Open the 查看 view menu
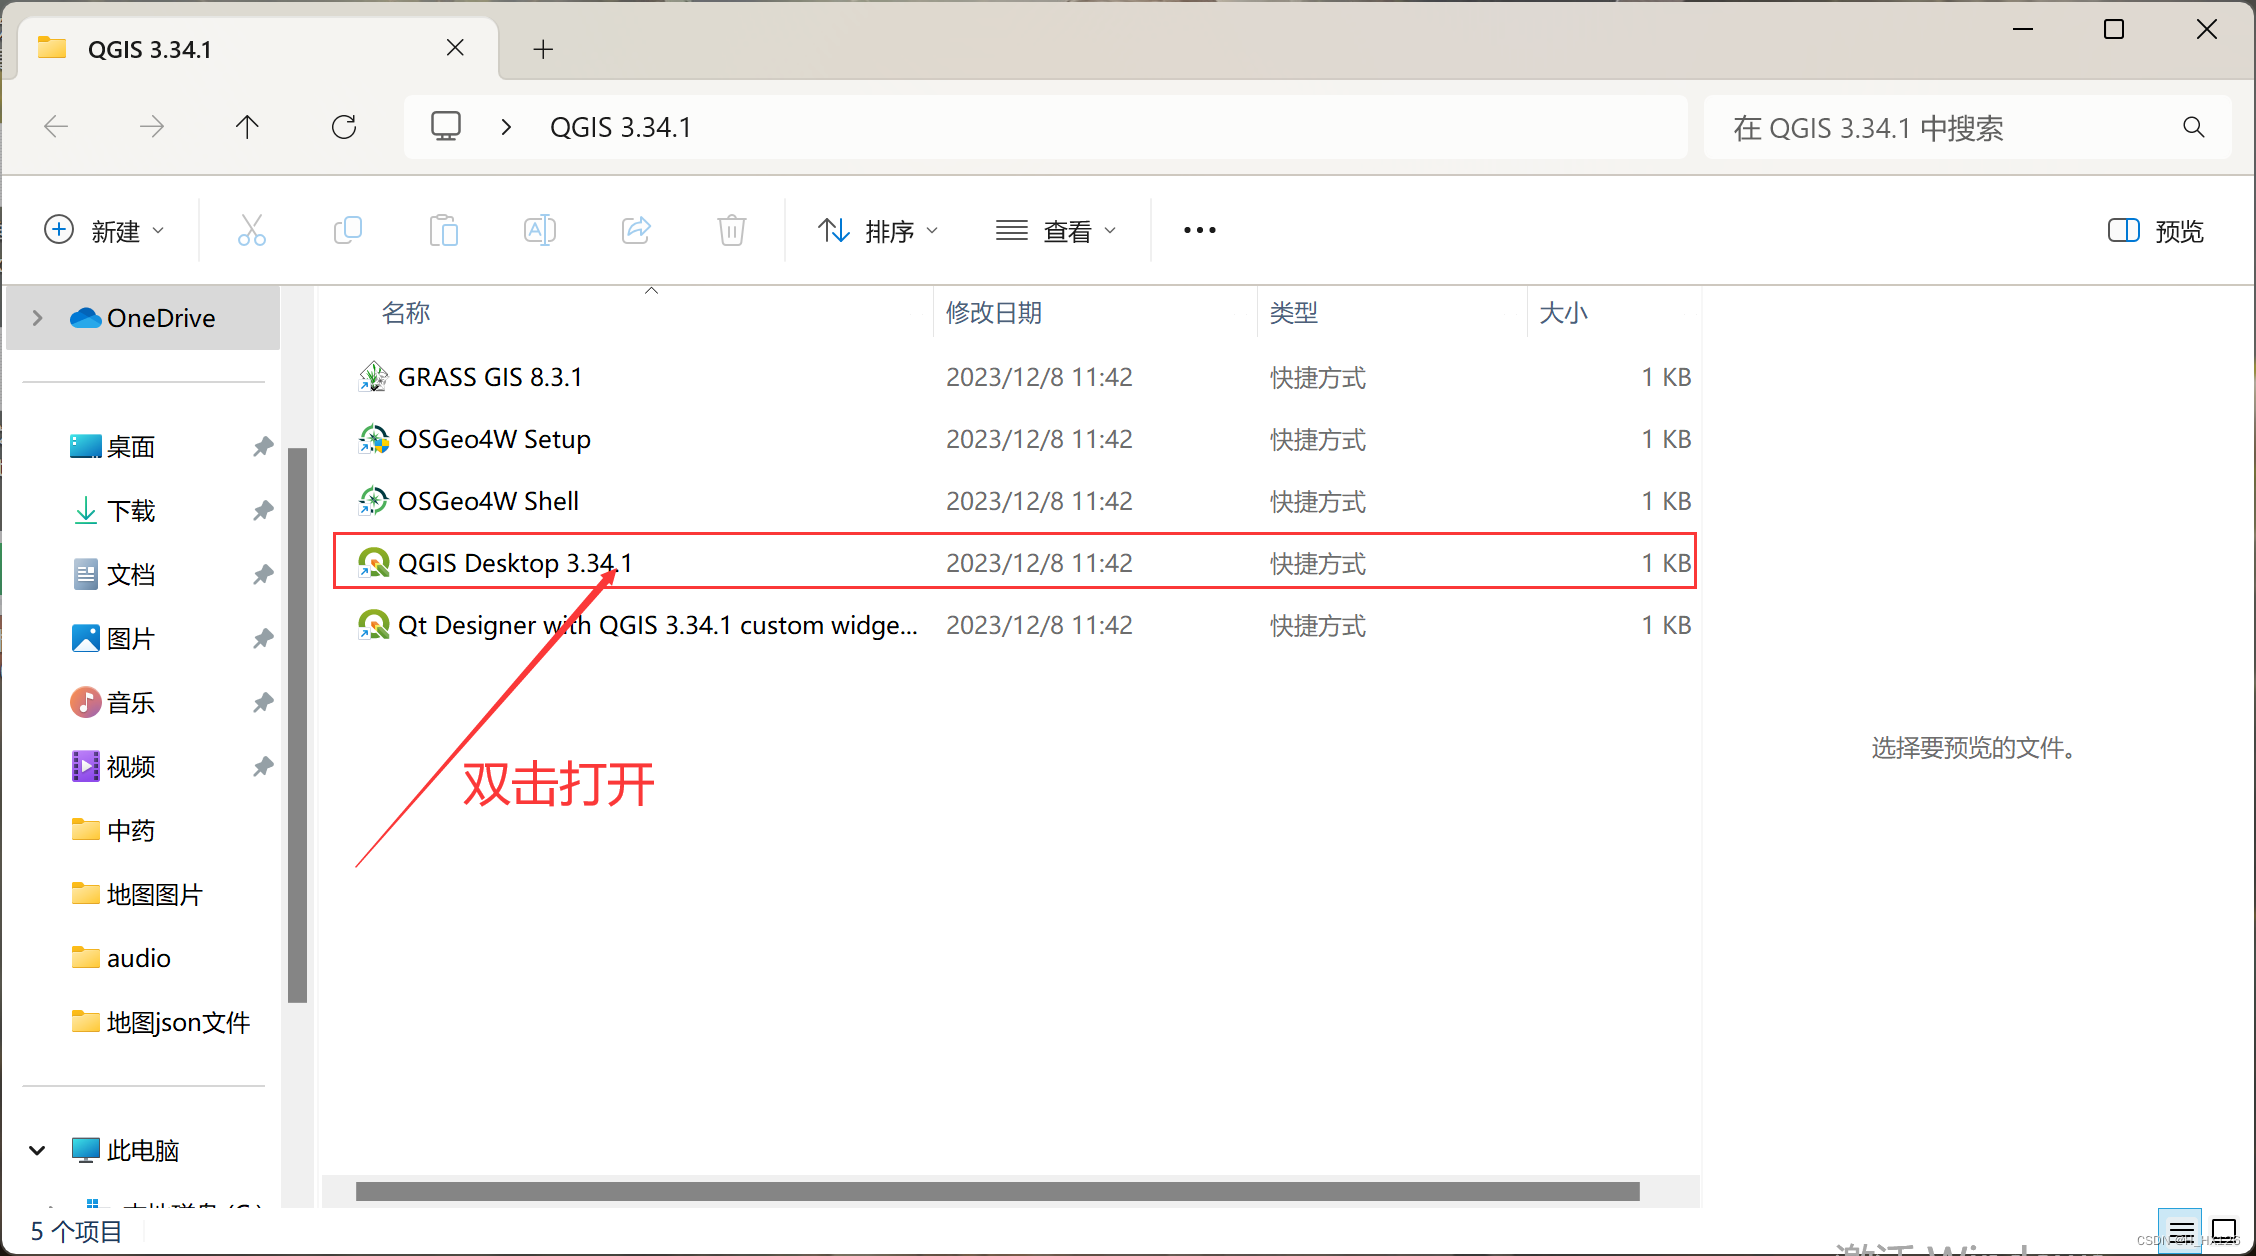Screen dimensions: 2256x1256 (x=1056, y=231)
